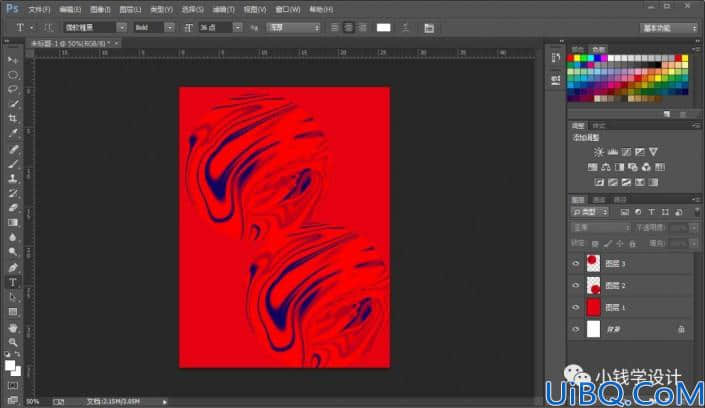Select the Elliptical Marquee tool

point(13,75)
